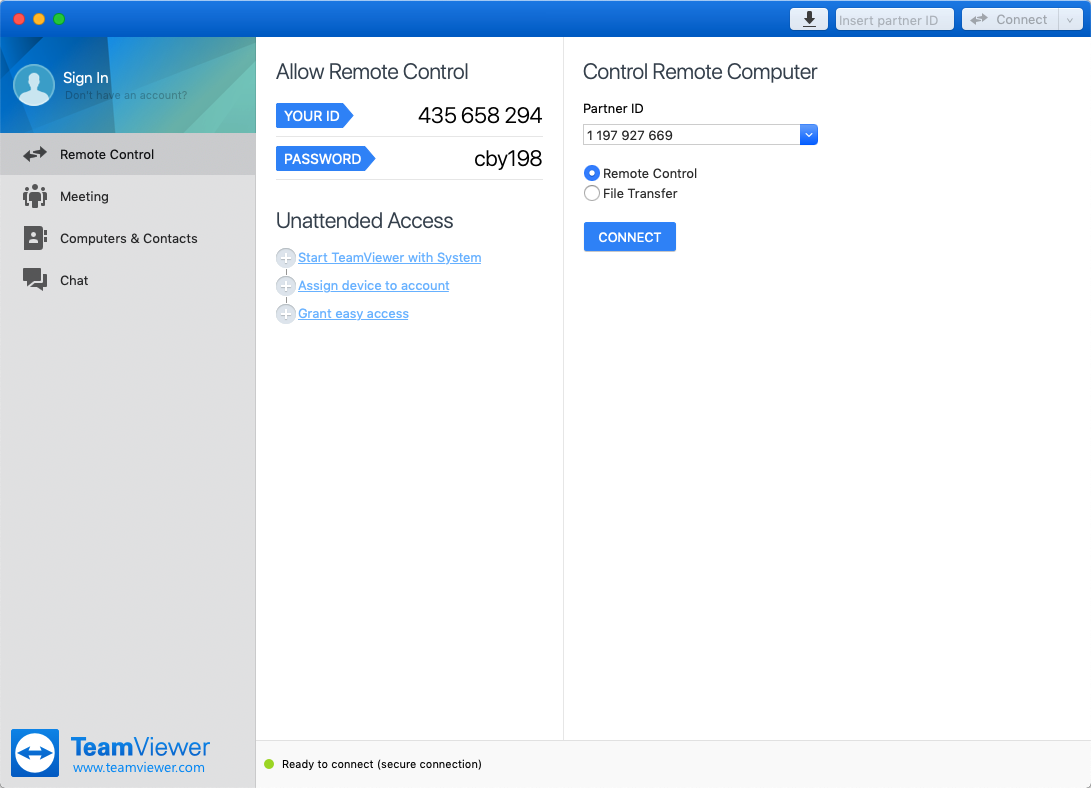Open the Connect toolbar item
This screenshot has width=1091, height=788.
pos(1013,18)
